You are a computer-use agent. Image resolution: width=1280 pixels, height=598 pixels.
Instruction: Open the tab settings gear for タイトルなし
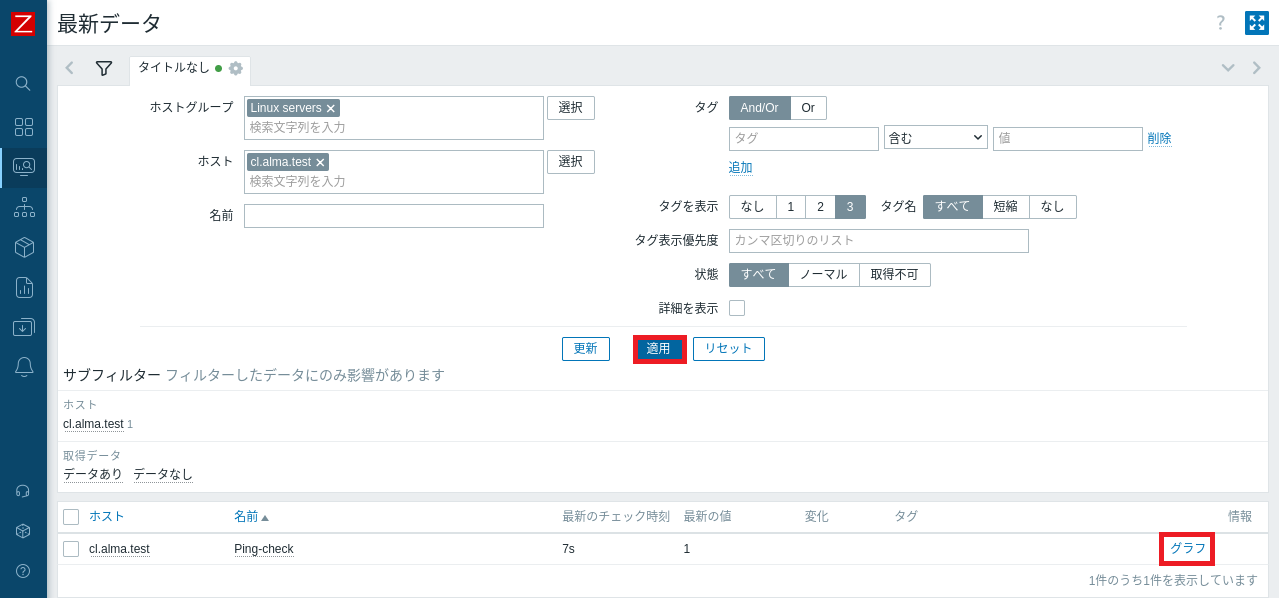[x=236, y=68]
